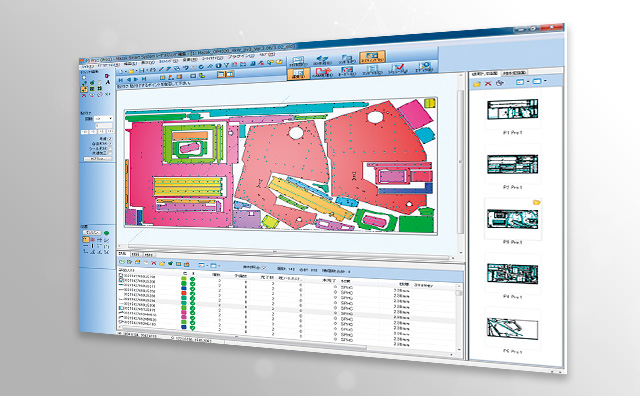Jump to first sheet with skip-back arrow
Viewport: 640px width, 396px height.
[x=121, y=80]
